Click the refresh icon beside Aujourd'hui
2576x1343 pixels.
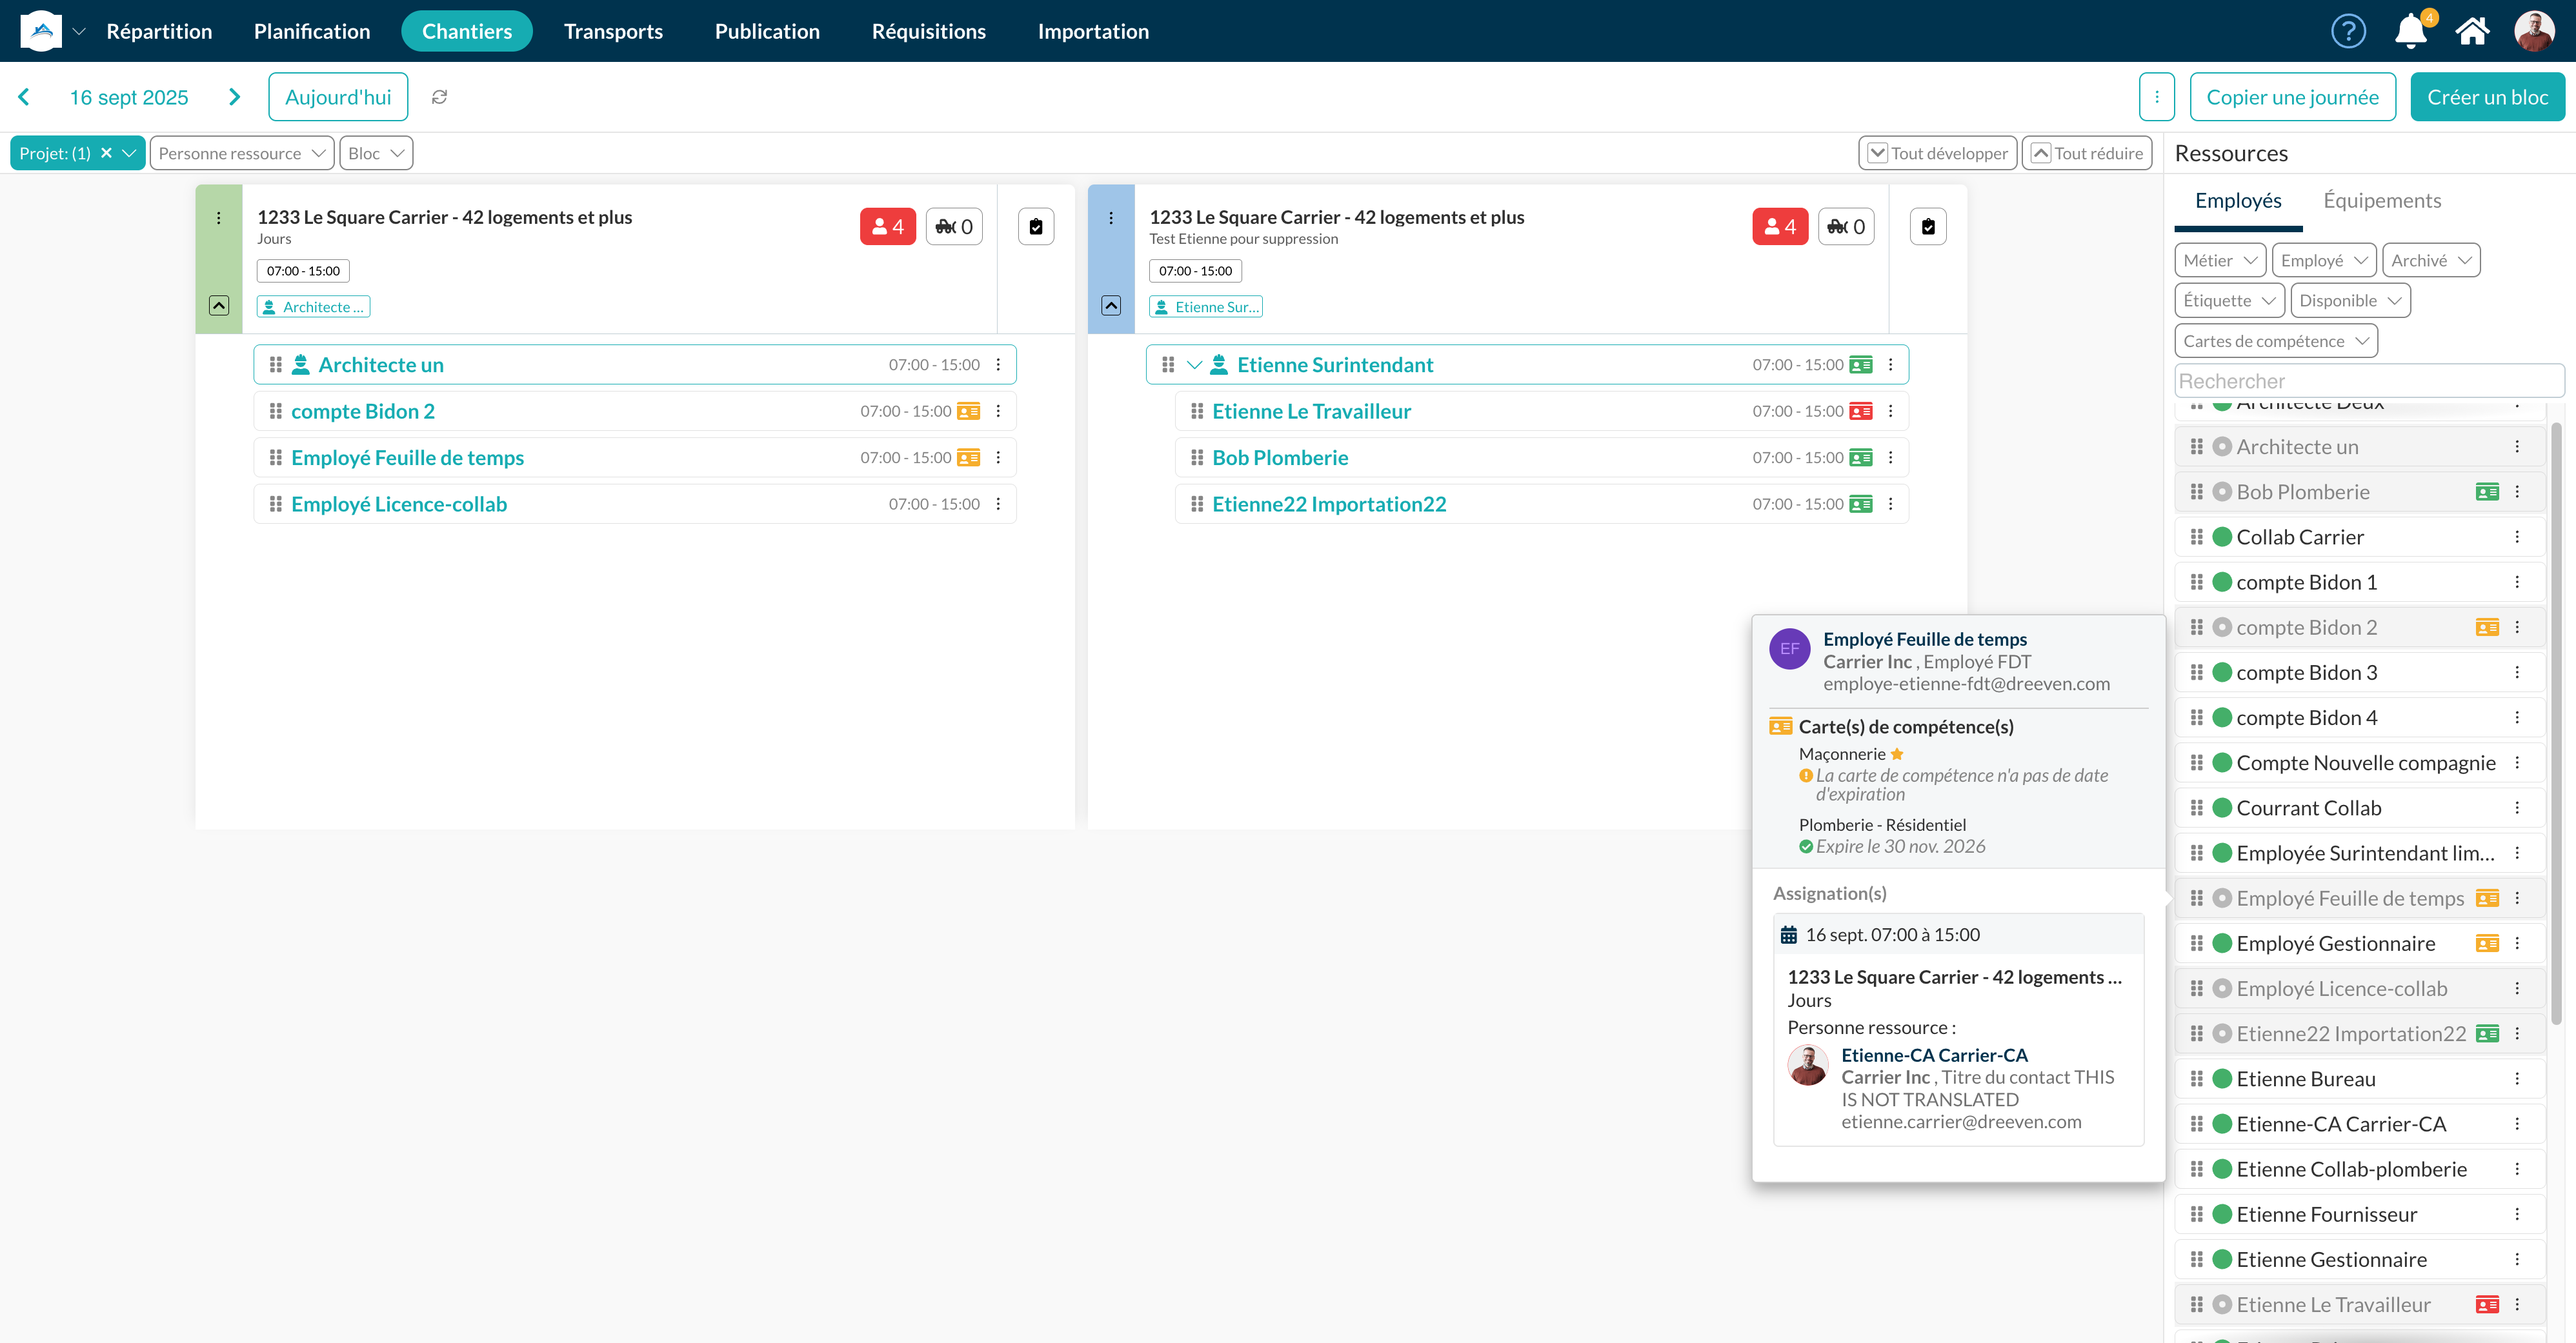tap(439, 97)
